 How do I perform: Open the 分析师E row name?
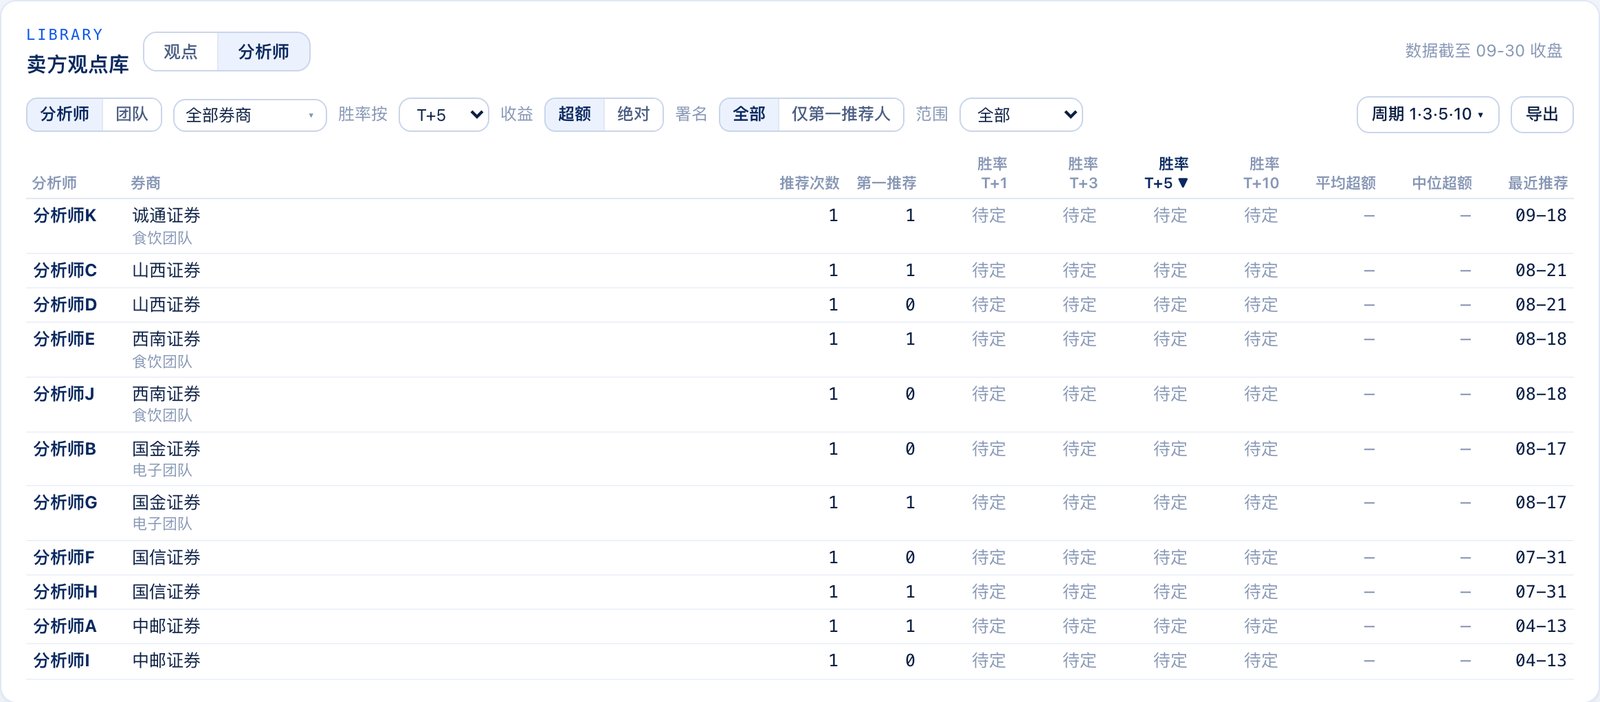point(64,339)
